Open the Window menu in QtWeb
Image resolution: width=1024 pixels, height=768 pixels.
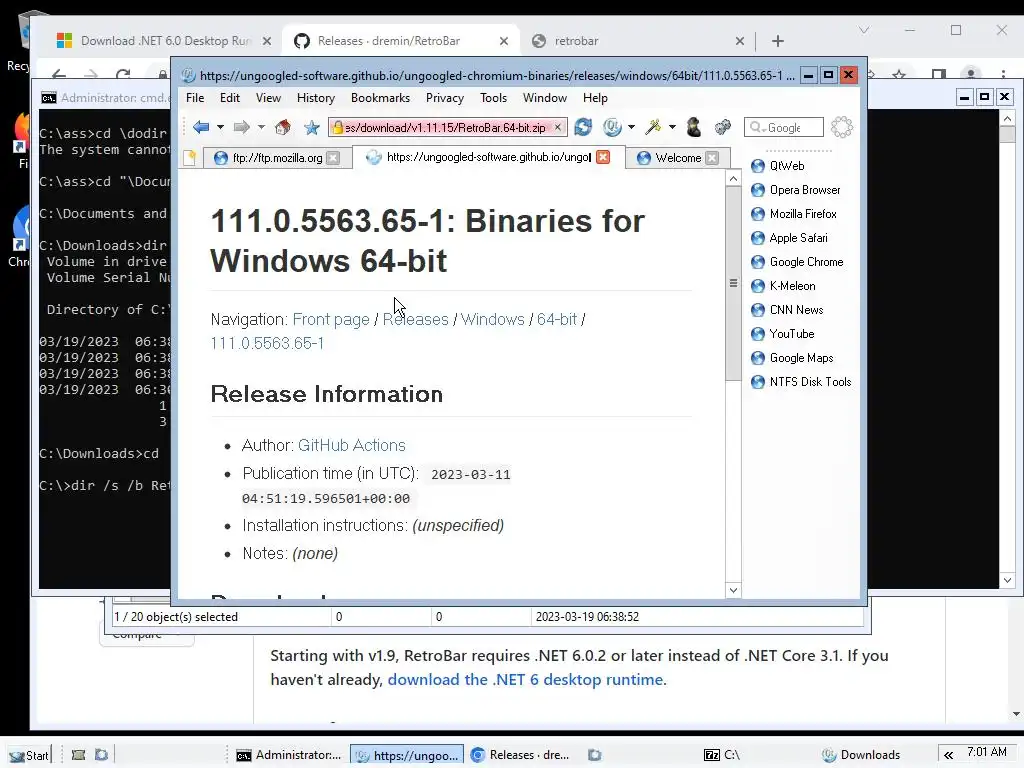point(545,98)
